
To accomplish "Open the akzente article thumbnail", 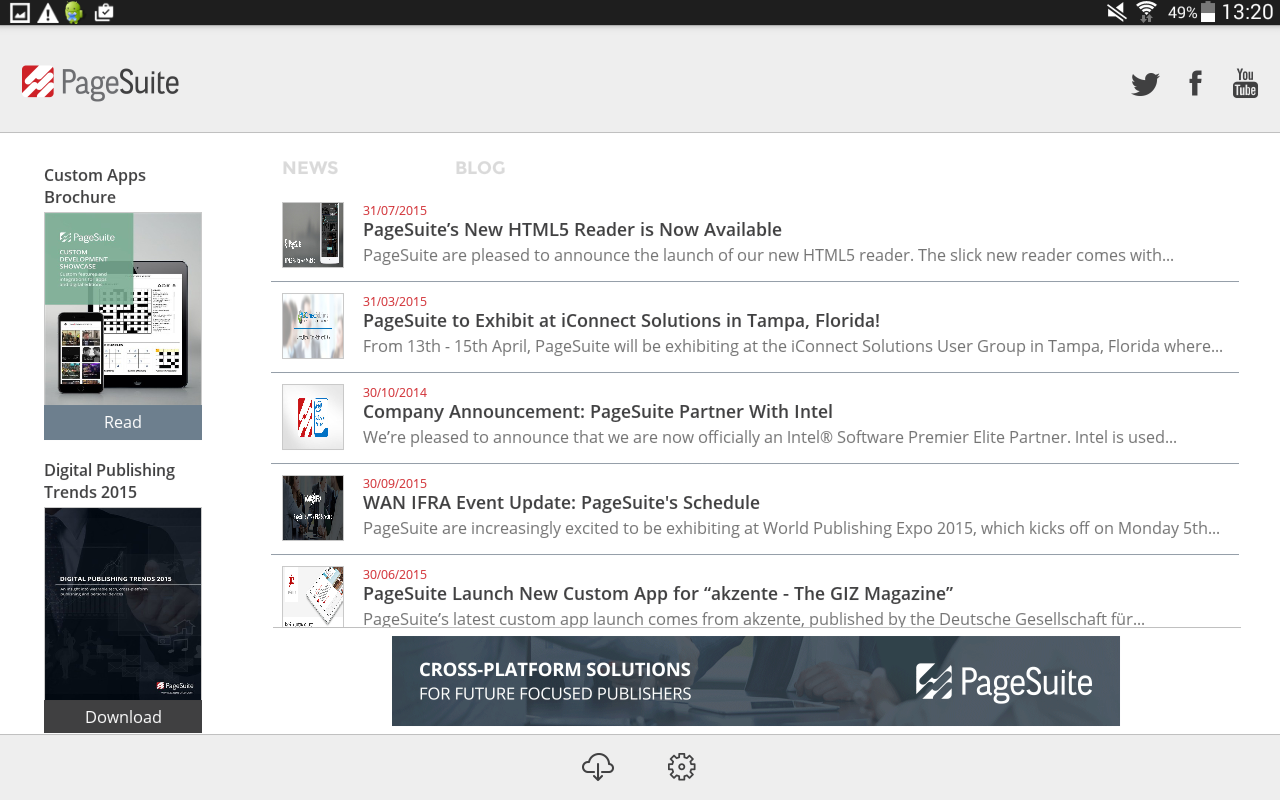I will click(313, 596).
